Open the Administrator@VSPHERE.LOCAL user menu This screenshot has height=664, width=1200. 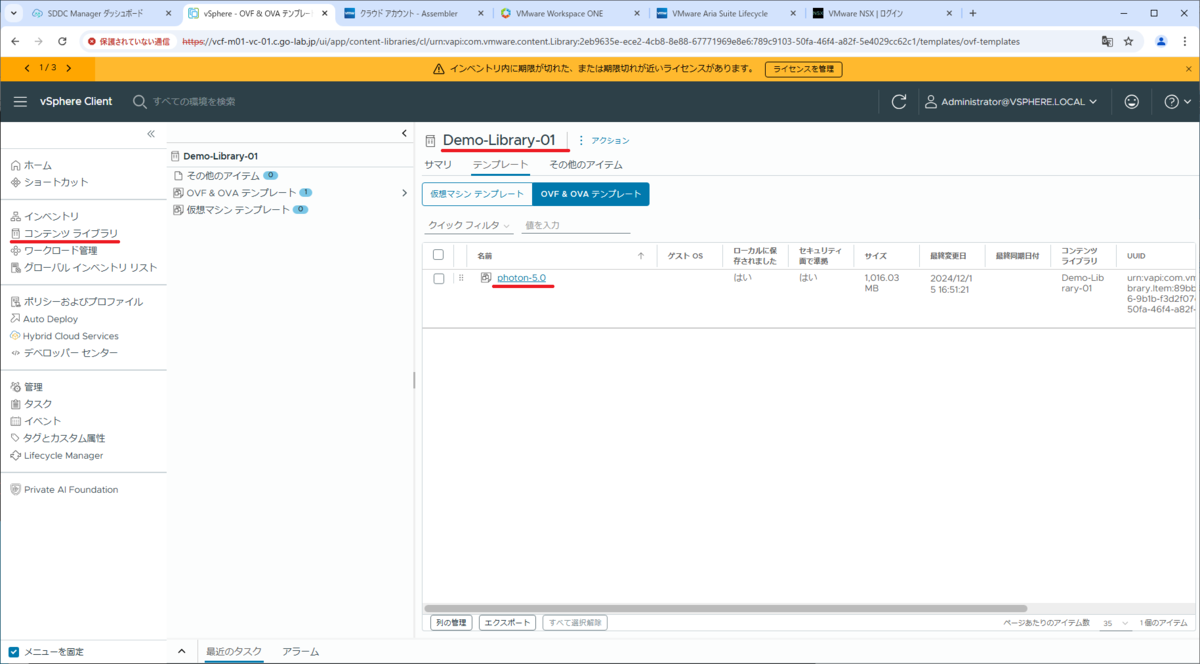pos(1010,101)
